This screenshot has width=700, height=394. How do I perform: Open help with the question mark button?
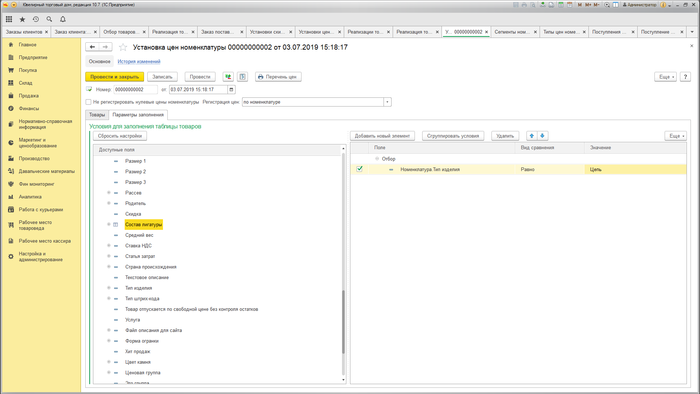[685, 77]
